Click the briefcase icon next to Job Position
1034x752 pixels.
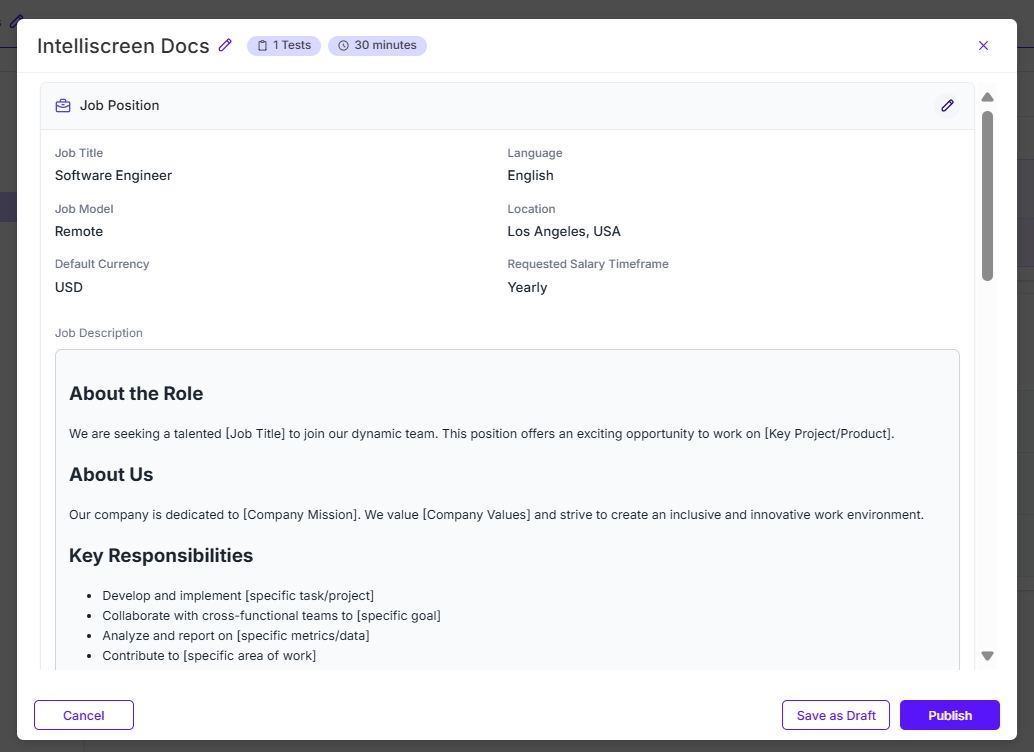tap(63, 106)
